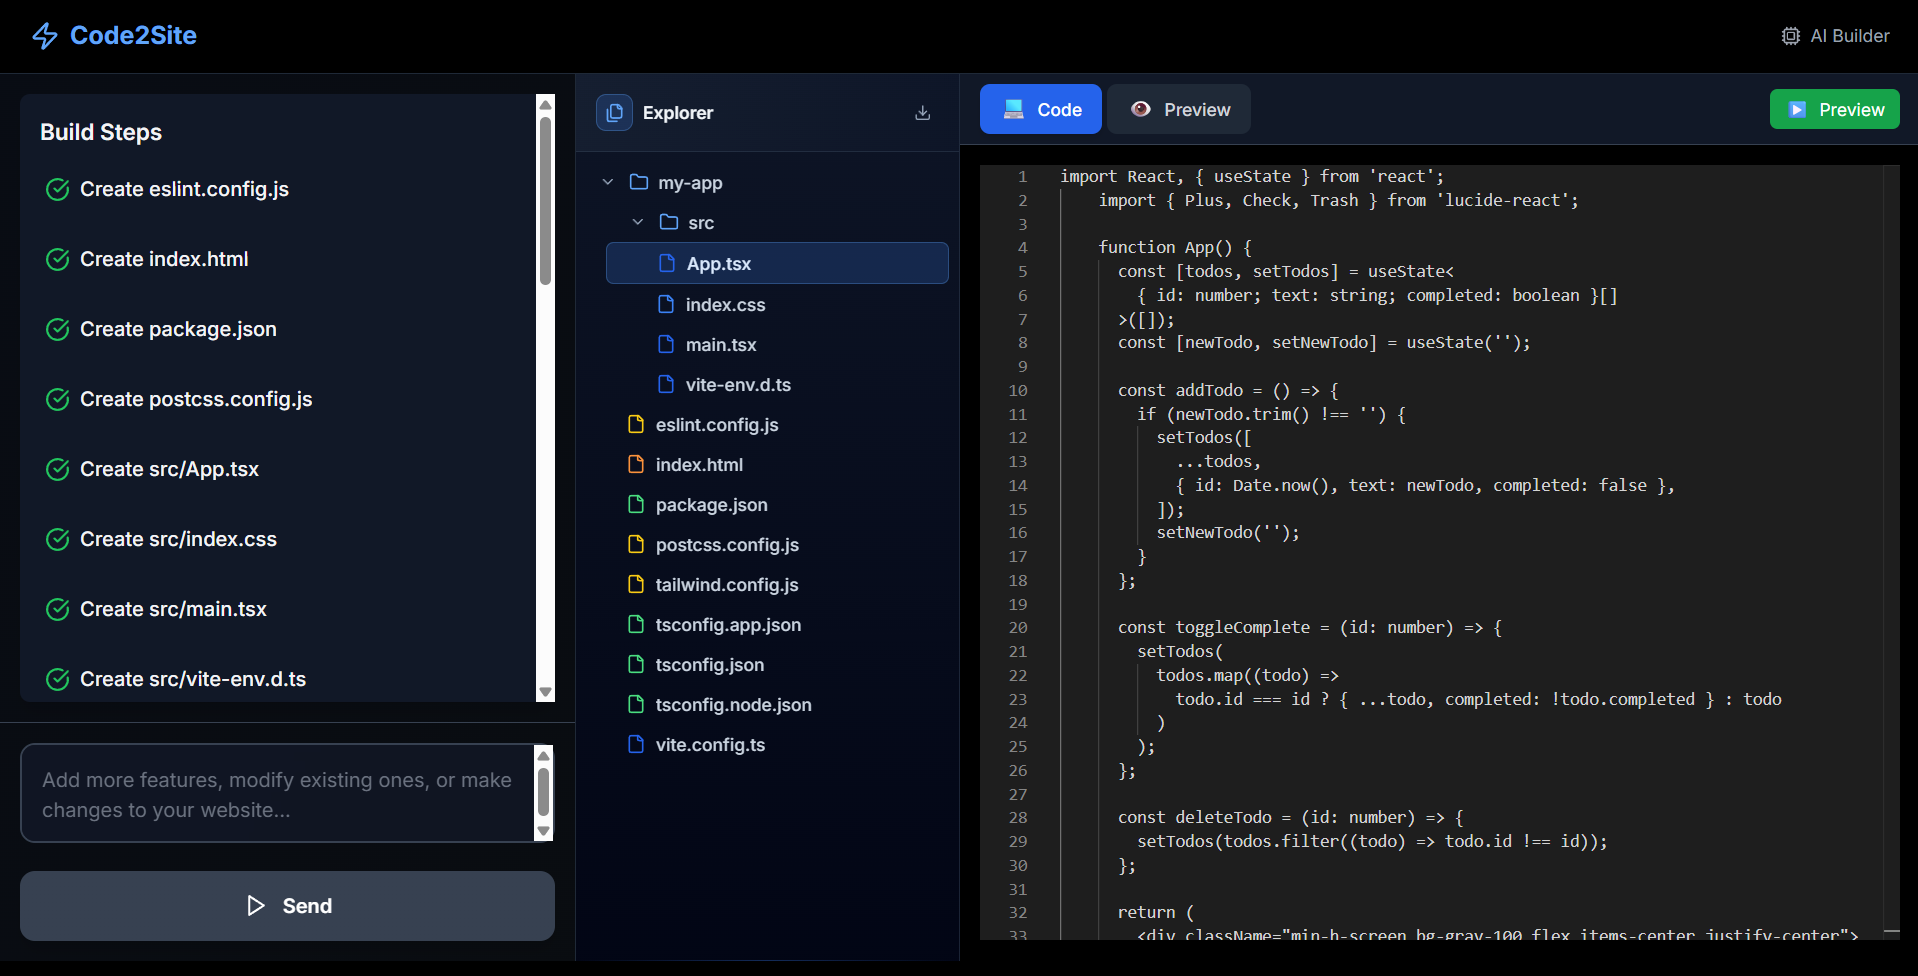The image size is (1918, 976).
Task: Open the AI Builder chip icon
Action: [x=1790, y=36]
